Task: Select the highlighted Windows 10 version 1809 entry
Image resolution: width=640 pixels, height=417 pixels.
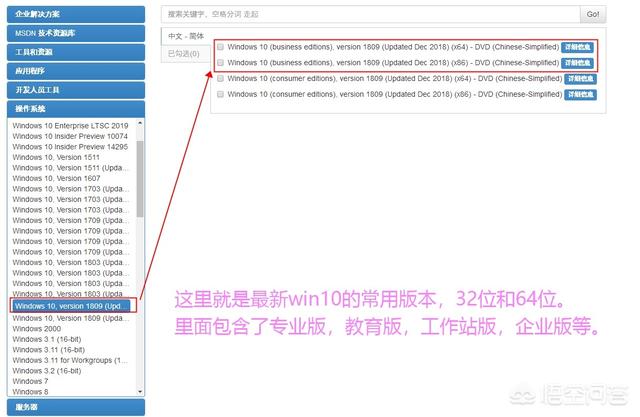Action: click(x=73, y=306)
